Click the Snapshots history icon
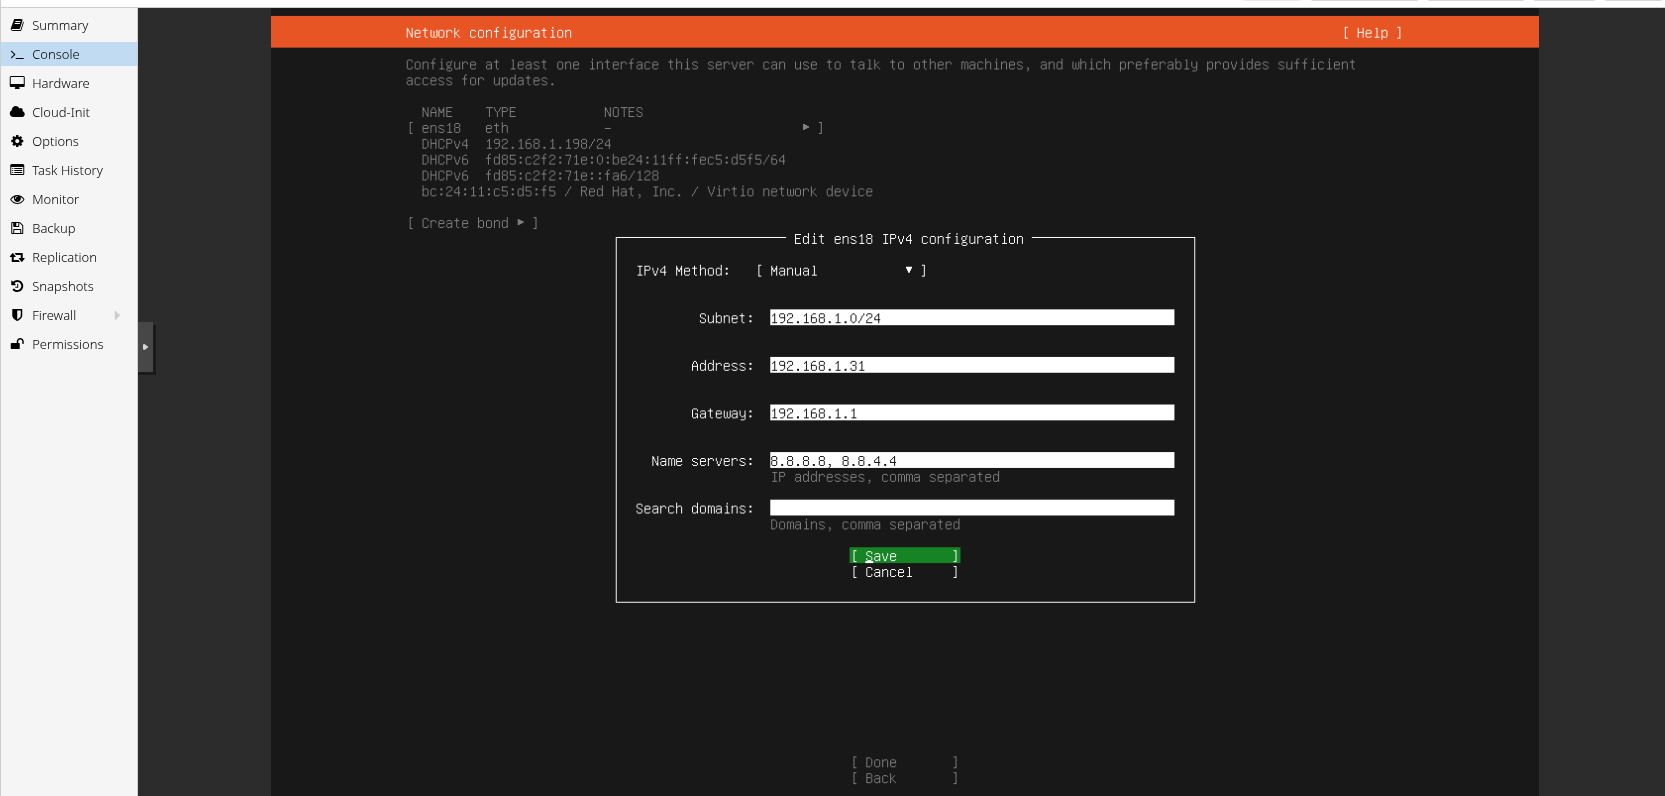 17,286
